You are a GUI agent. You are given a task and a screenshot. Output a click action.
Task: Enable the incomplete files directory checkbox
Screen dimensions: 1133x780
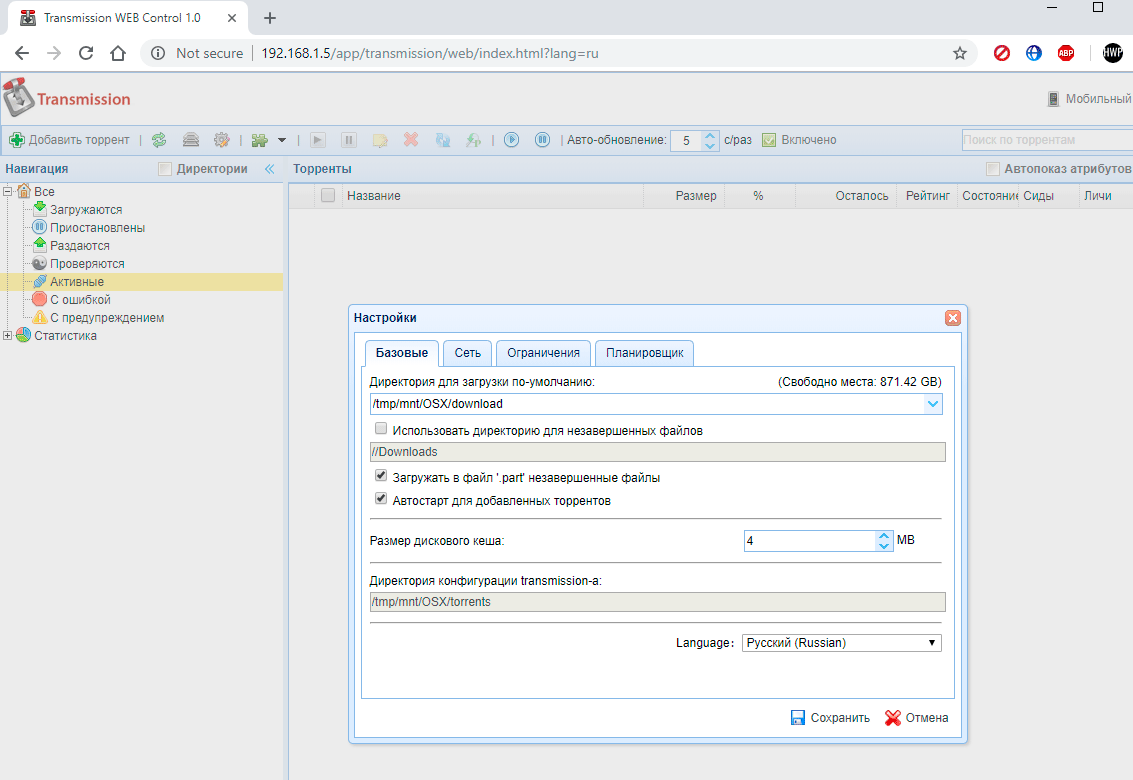(x=381, y=429)
